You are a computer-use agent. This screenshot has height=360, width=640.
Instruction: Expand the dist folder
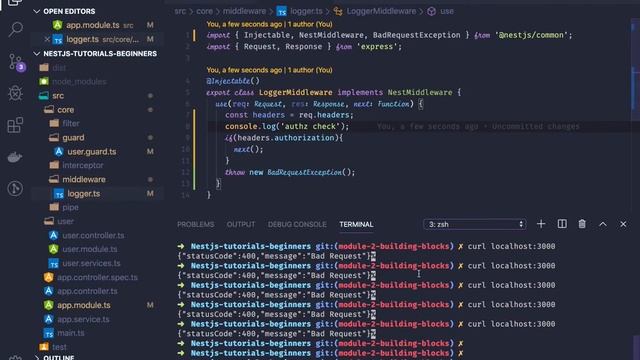tap(59, 68)
